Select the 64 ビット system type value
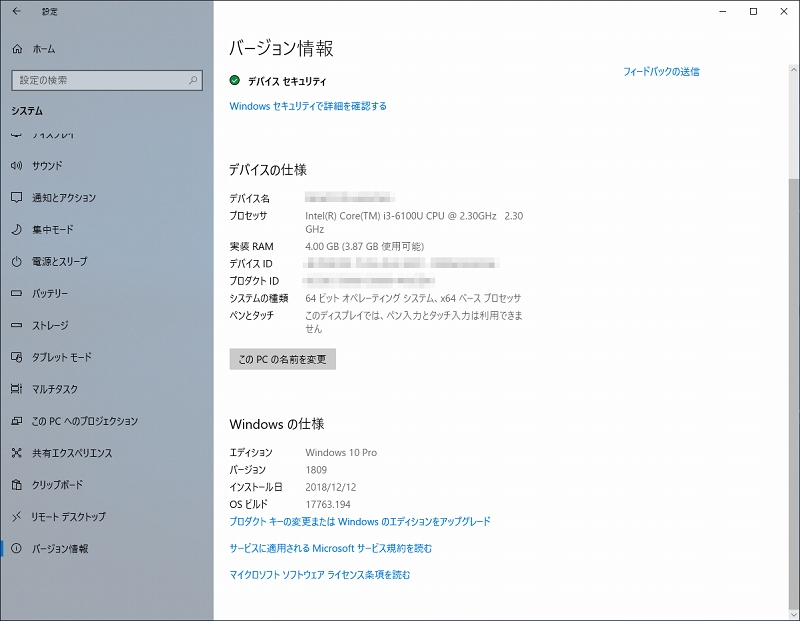The image size is (800, 621). 413,298
